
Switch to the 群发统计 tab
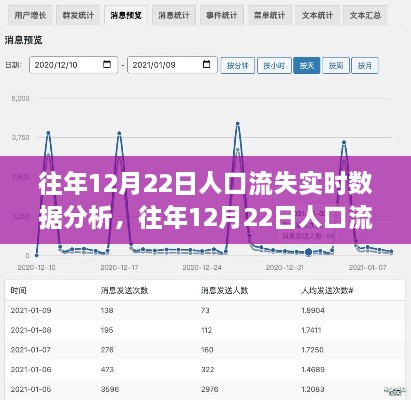(78, 15)
